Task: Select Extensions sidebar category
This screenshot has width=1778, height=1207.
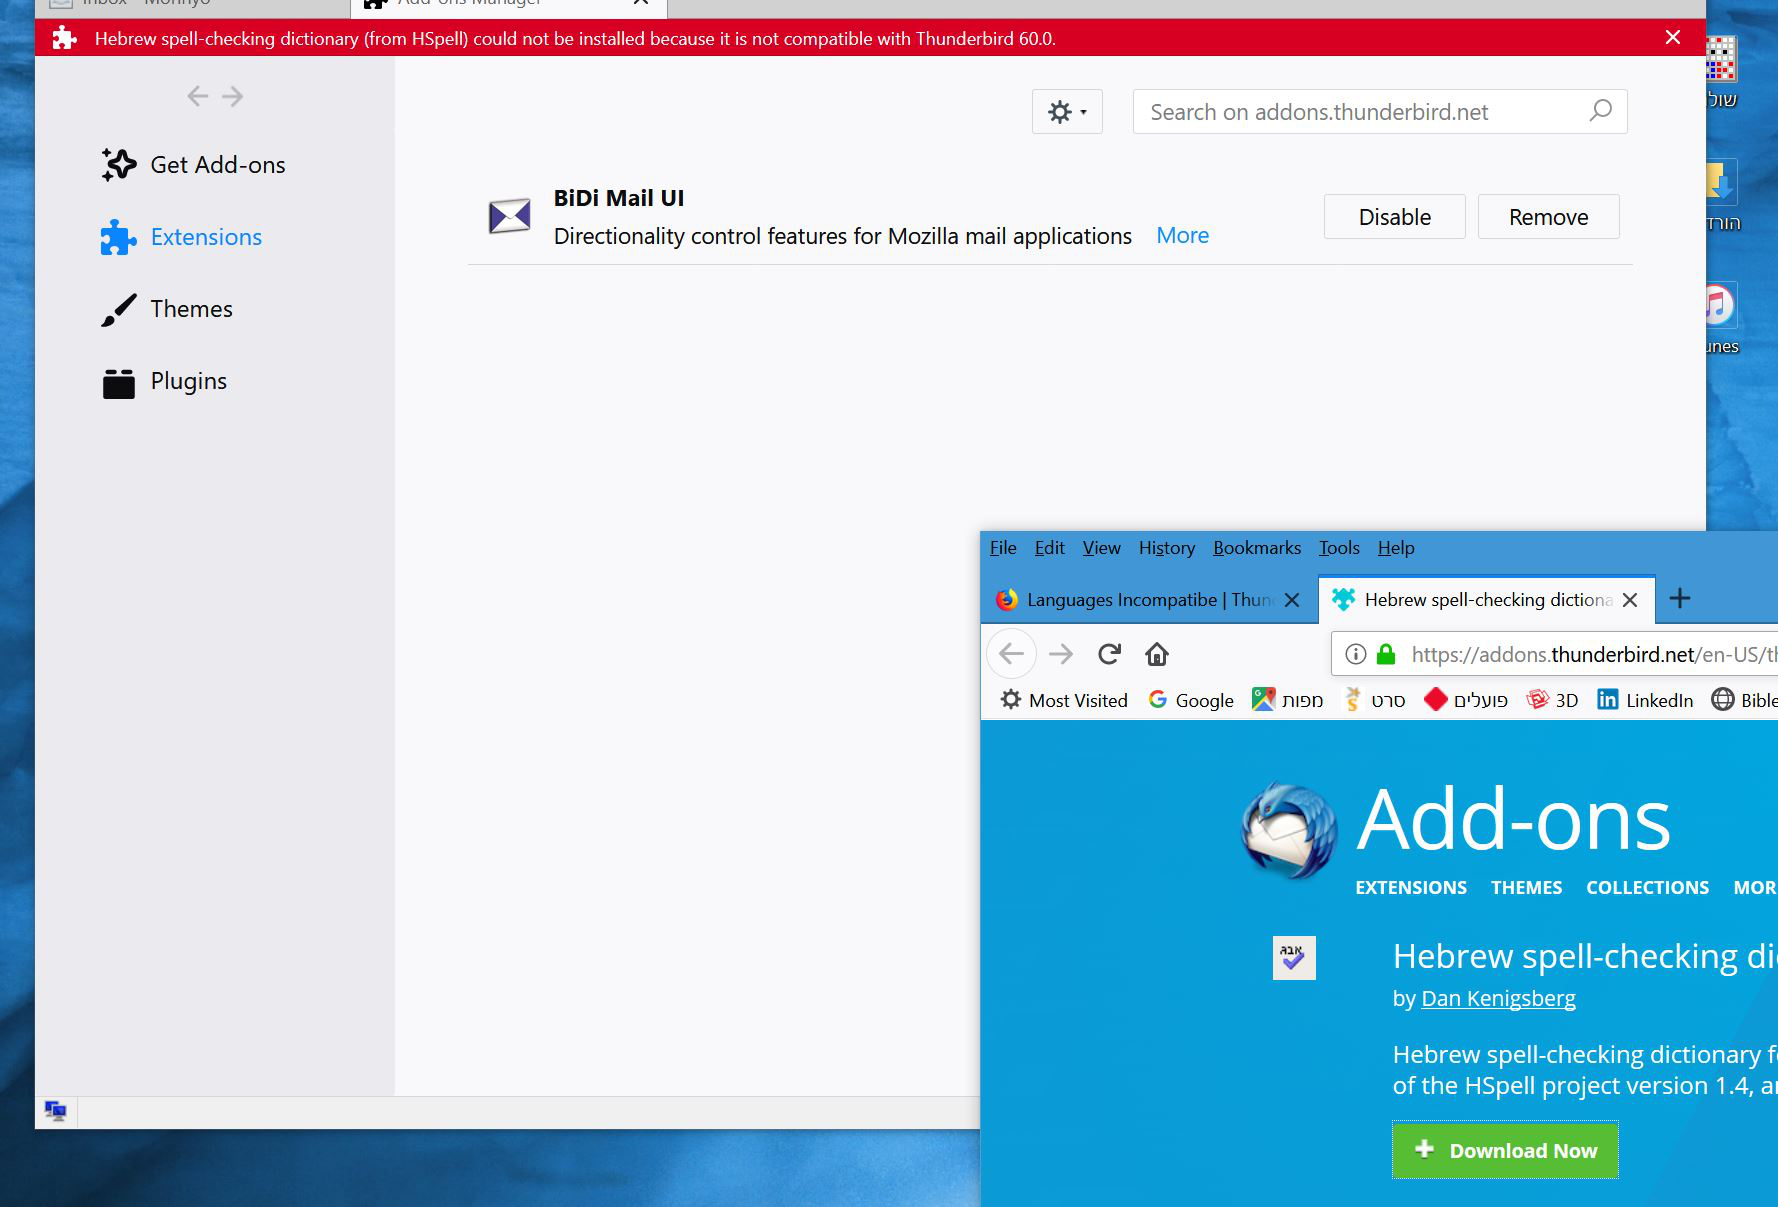Action: click(181, 237)
